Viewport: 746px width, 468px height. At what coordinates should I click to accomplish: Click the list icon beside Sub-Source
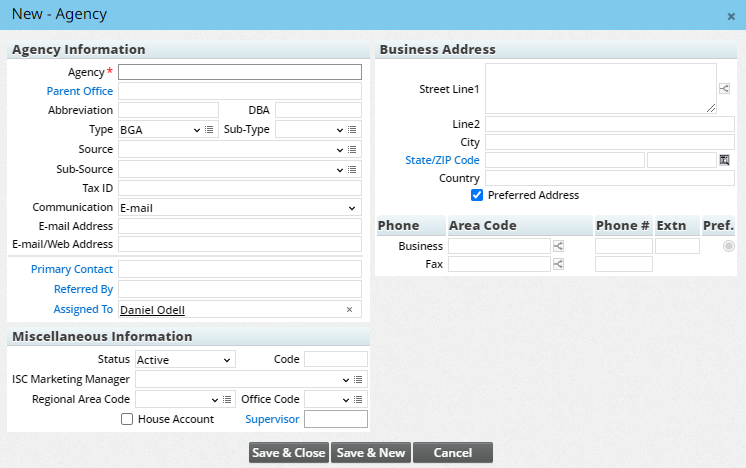(353, 170)
